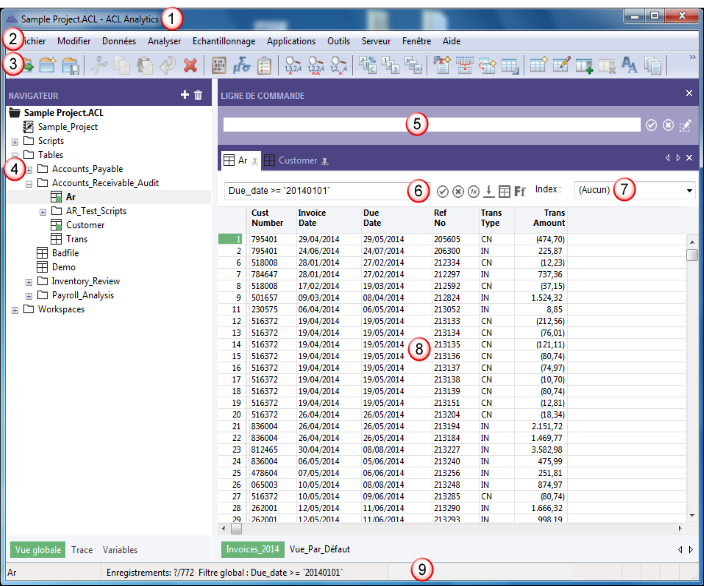Click the trash icon in Navigateur header
This screenshot has height=586, width=704.
click(x=198, y=94)
